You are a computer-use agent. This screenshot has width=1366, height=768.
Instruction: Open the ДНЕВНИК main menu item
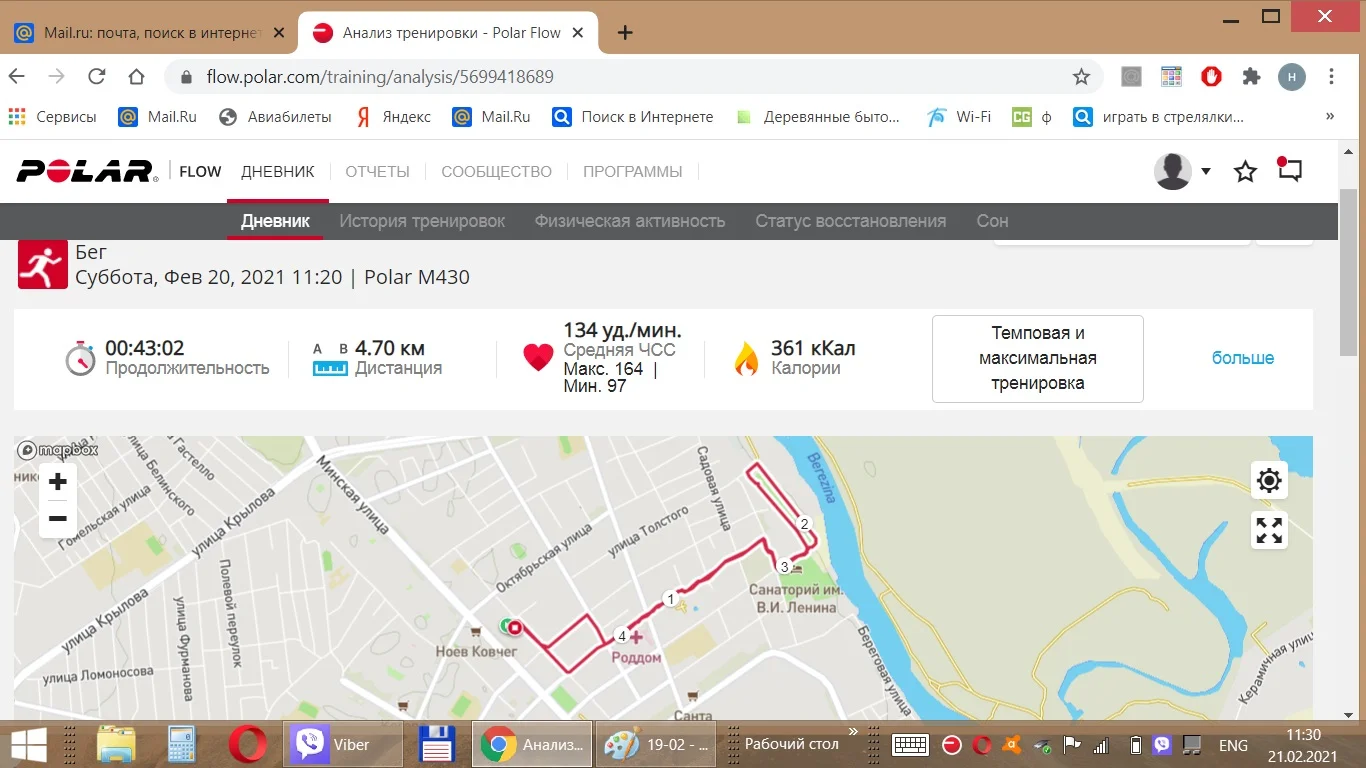[x=278, y=172]
